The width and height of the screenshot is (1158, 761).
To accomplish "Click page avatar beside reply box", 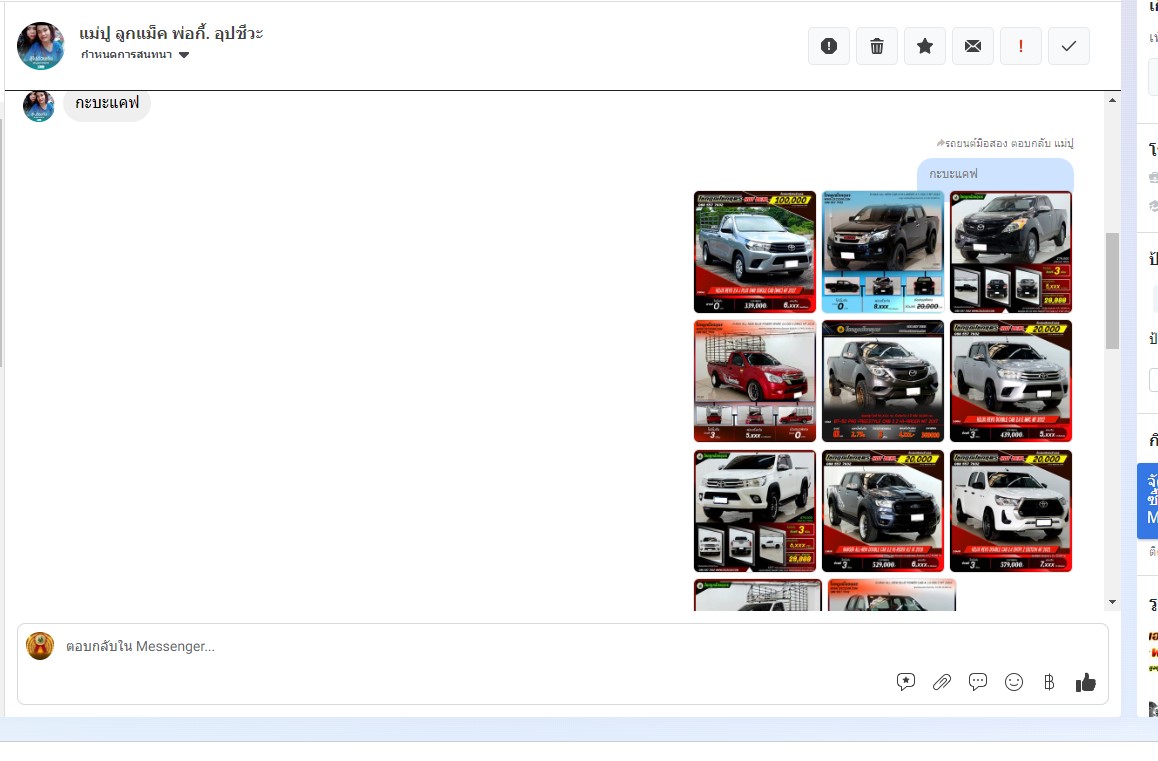I will (40, 646).
